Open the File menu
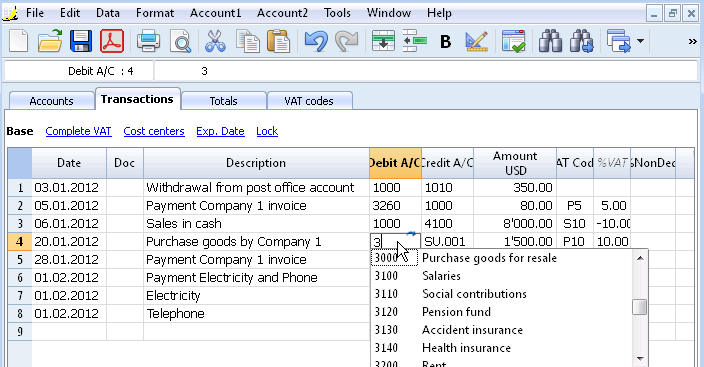 click(35, 13)
